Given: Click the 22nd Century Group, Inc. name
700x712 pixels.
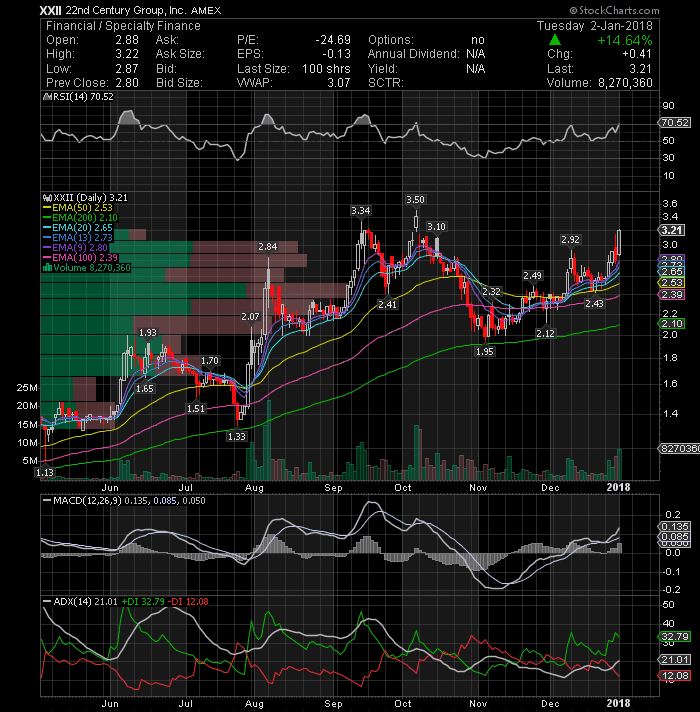Looking at the screenshot, I should tap(126, 10).
